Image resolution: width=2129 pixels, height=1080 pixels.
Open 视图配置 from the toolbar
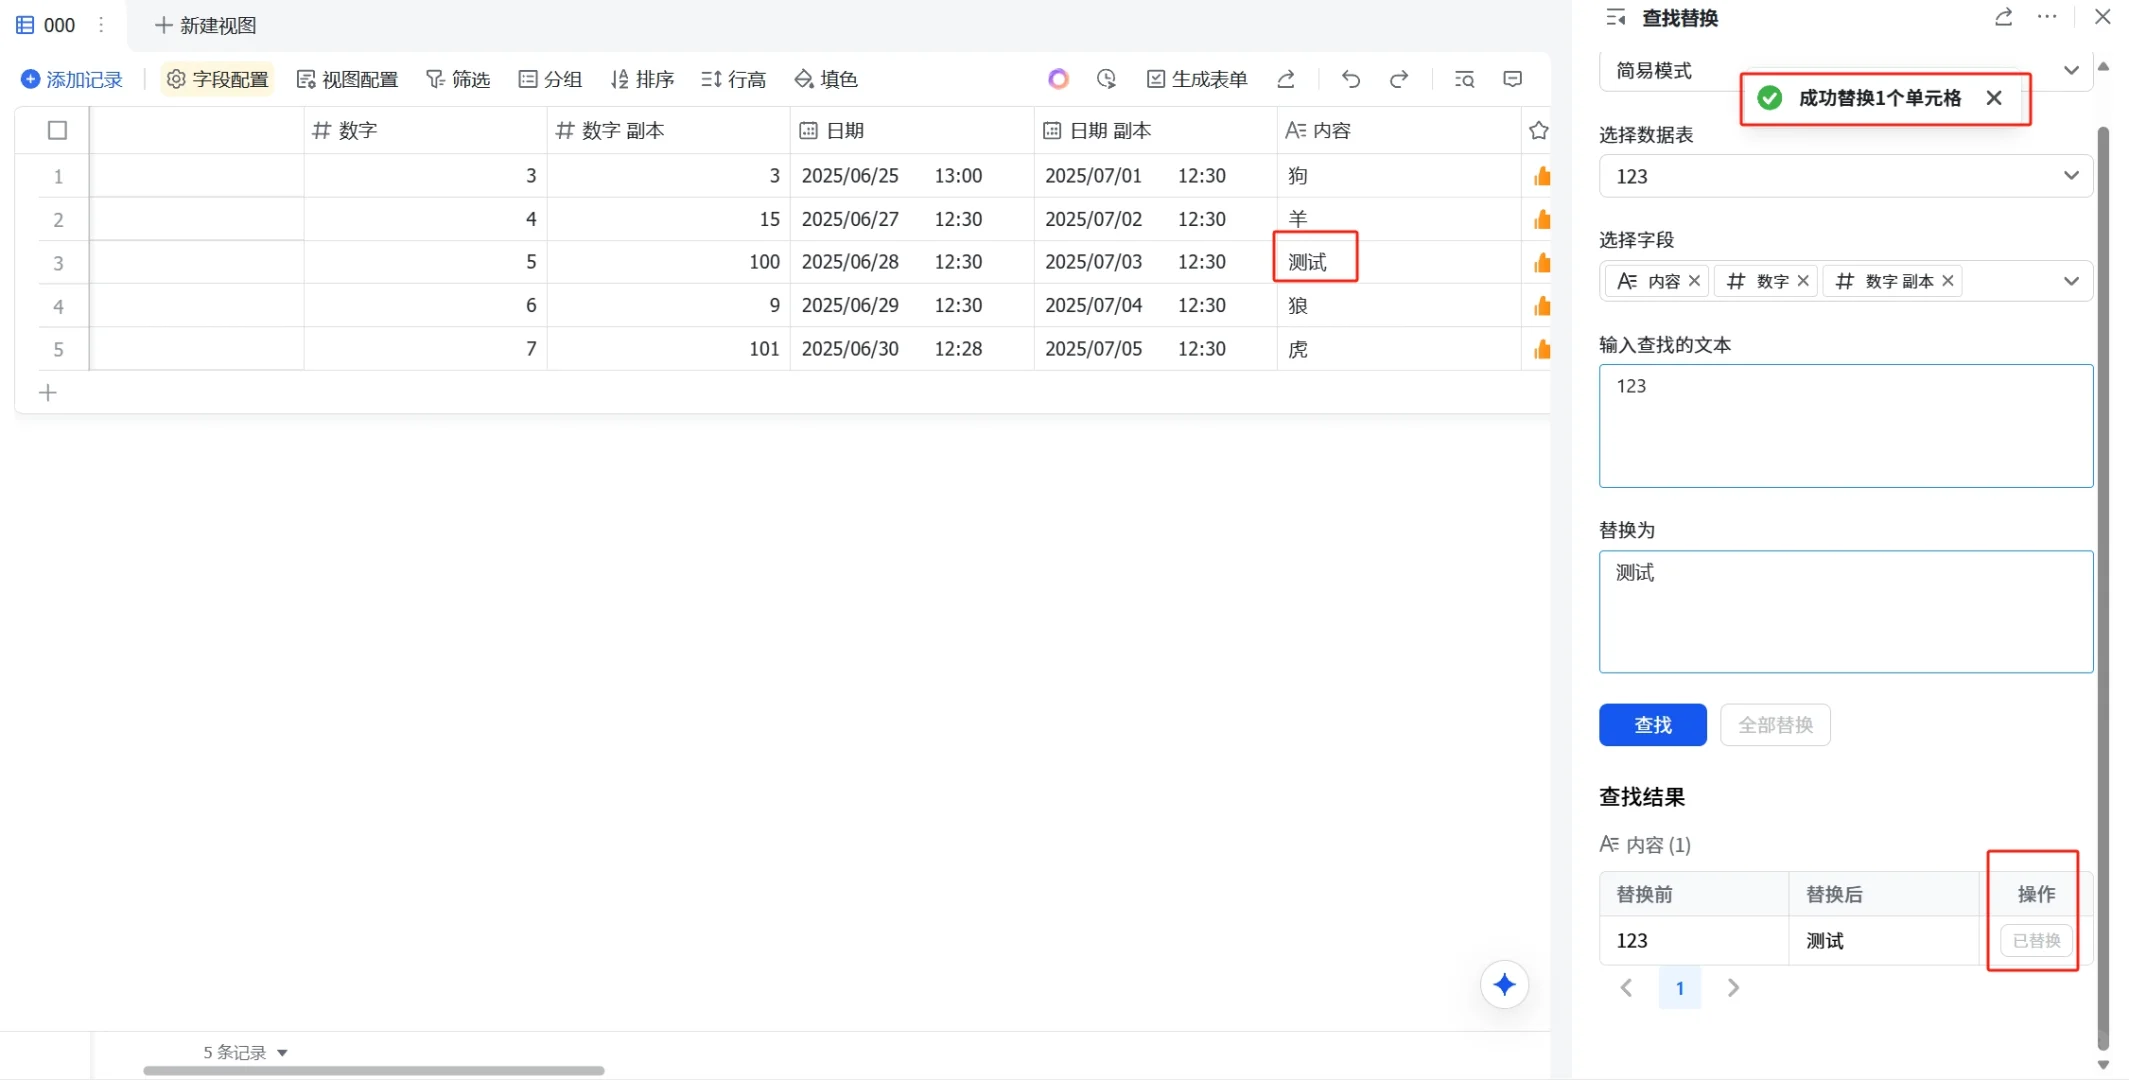(347, 79)
